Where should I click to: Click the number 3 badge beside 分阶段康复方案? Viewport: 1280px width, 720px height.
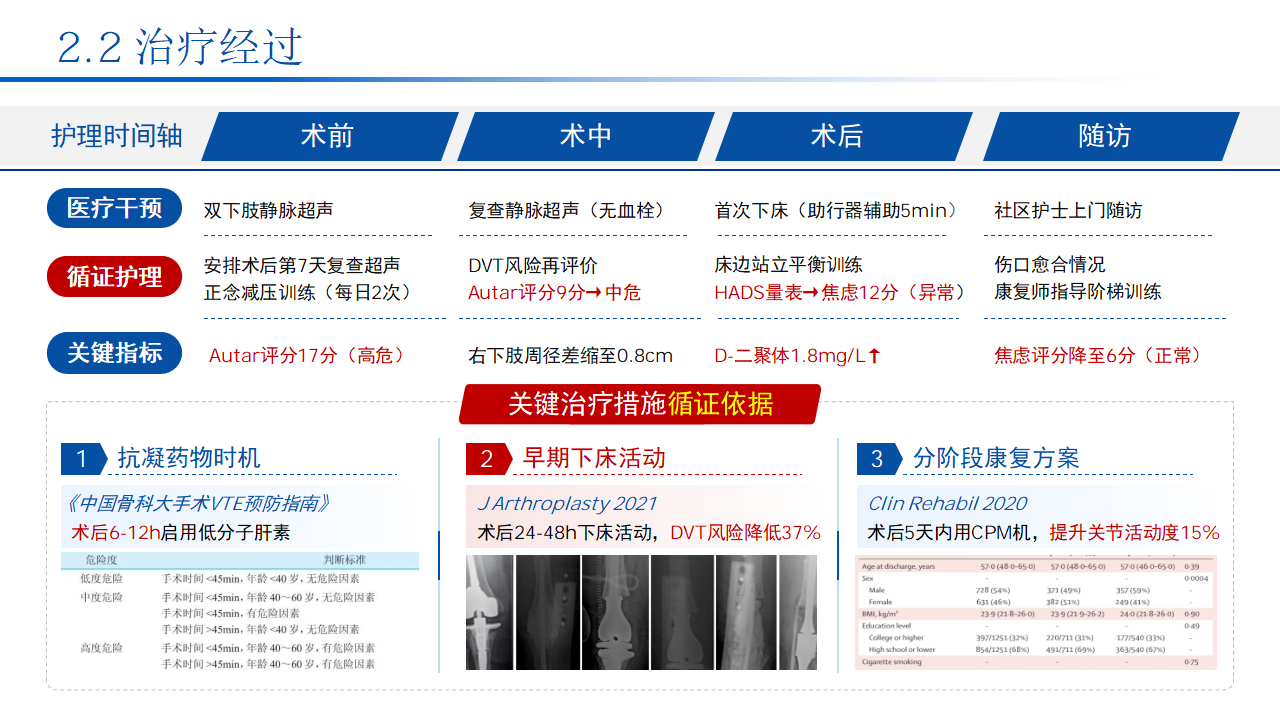point(878,459)
